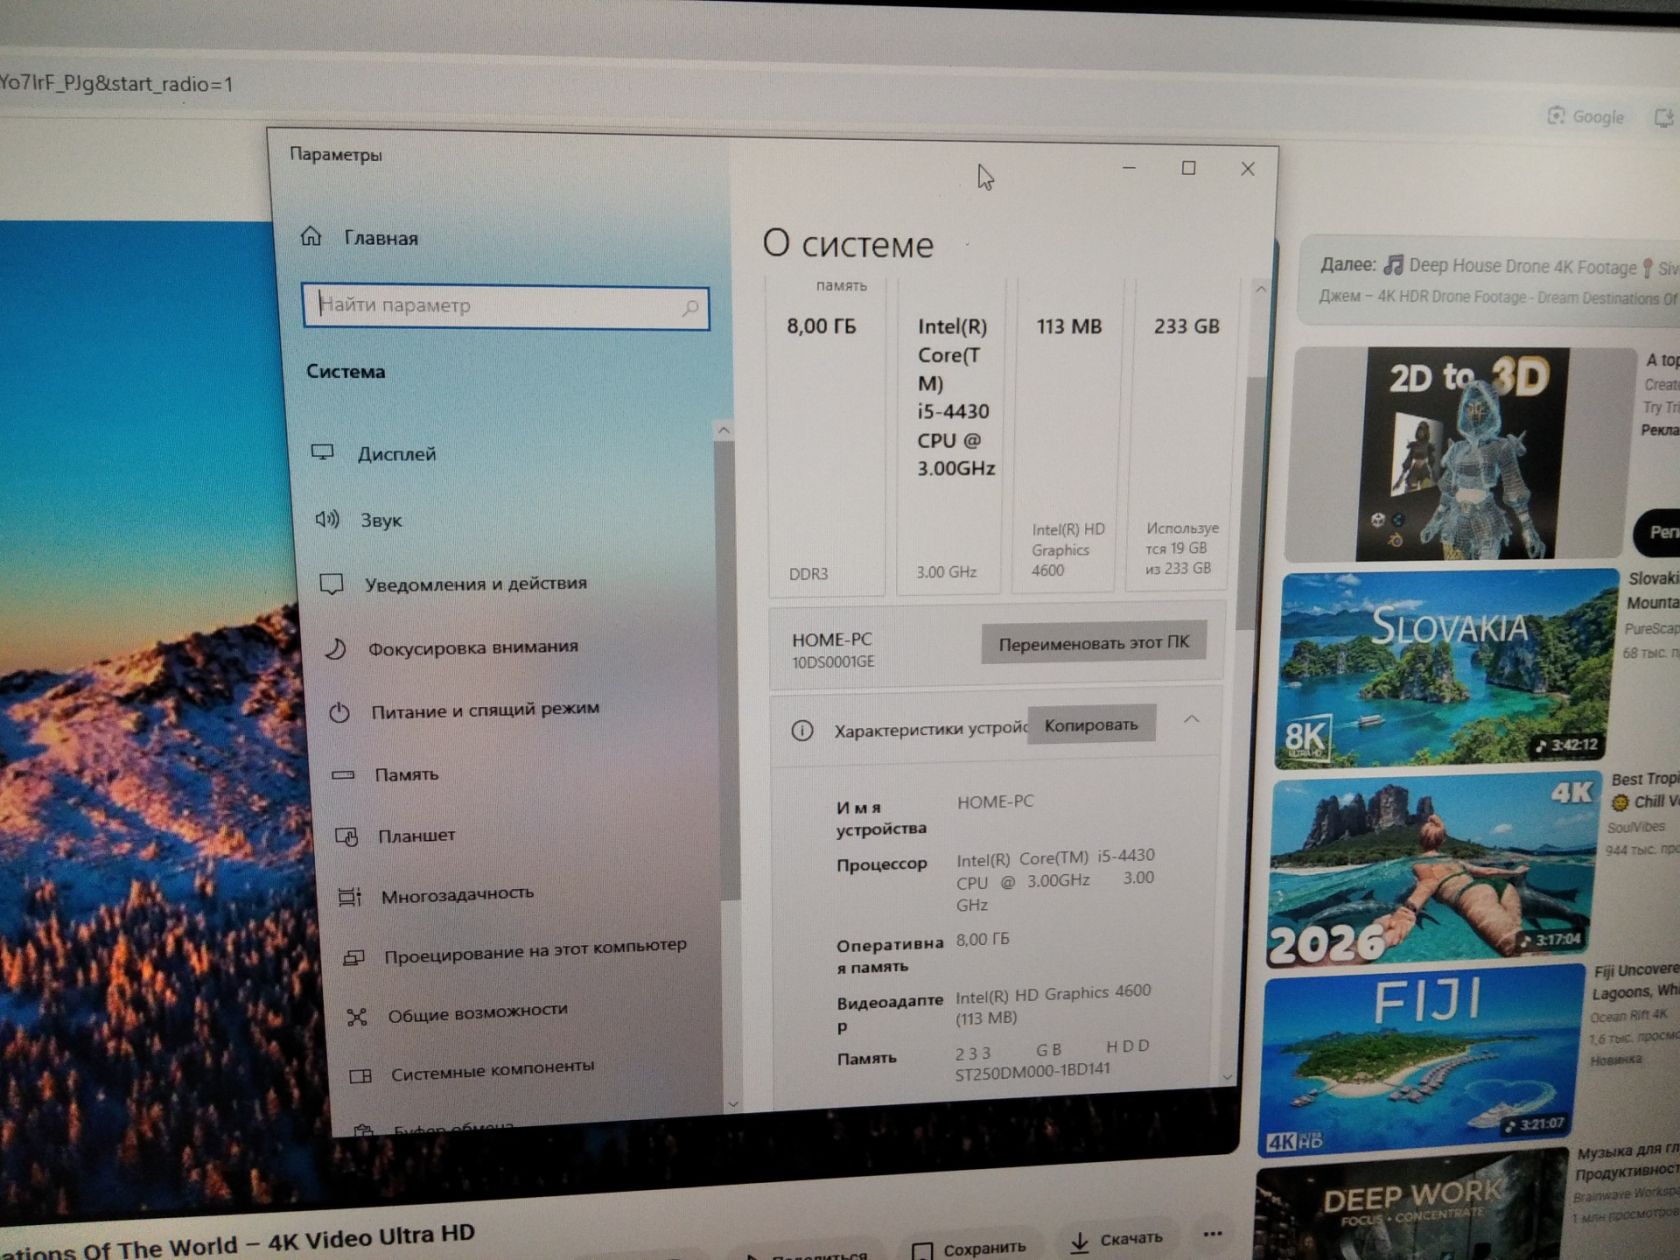
Task: Open Многозадачность multitasking icon
Action: click(x=349, y=896)
